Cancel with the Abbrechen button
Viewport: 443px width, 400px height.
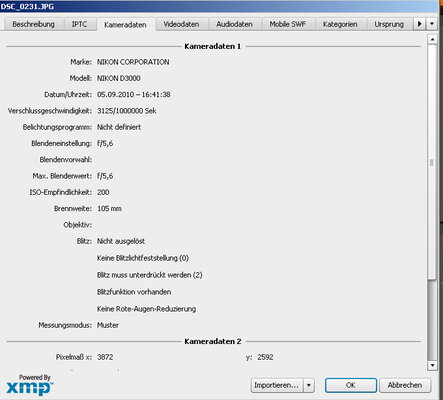pyautogui.click(x=405, y=385)
